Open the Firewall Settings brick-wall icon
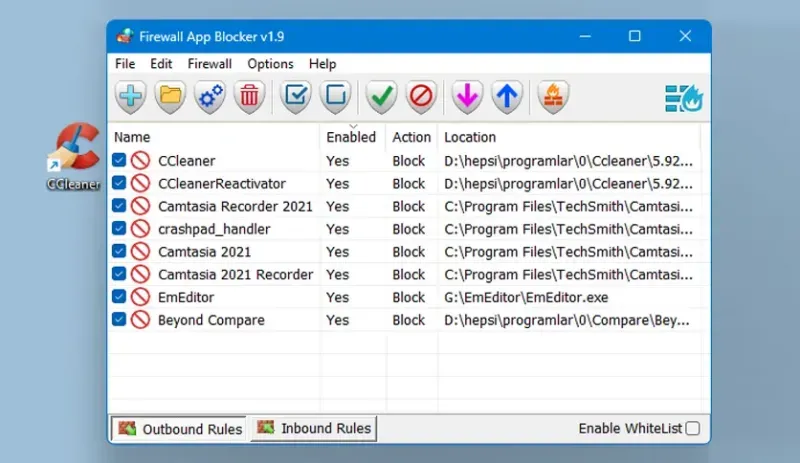800x463 pixels. click(x=553, y=96)
